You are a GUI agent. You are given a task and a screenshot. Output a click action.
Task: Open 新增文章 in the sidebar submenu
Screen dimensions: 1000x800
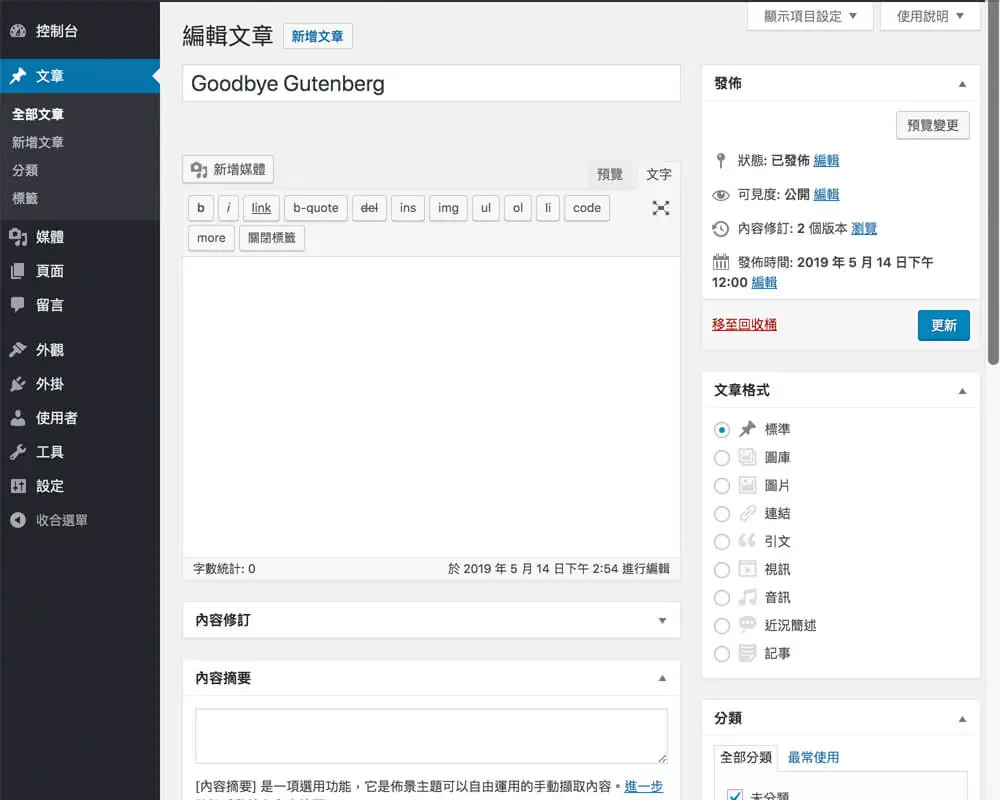click(x=38, y=142)
